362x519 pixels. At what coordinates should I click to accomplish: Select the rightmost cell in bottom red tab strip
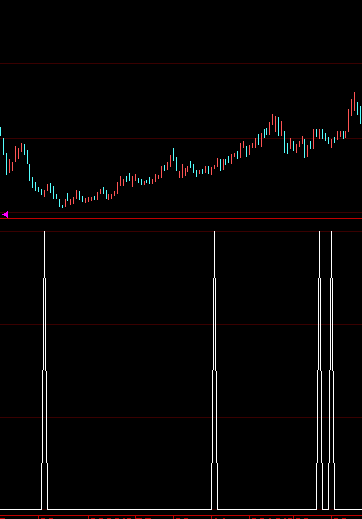click(347, 517)
